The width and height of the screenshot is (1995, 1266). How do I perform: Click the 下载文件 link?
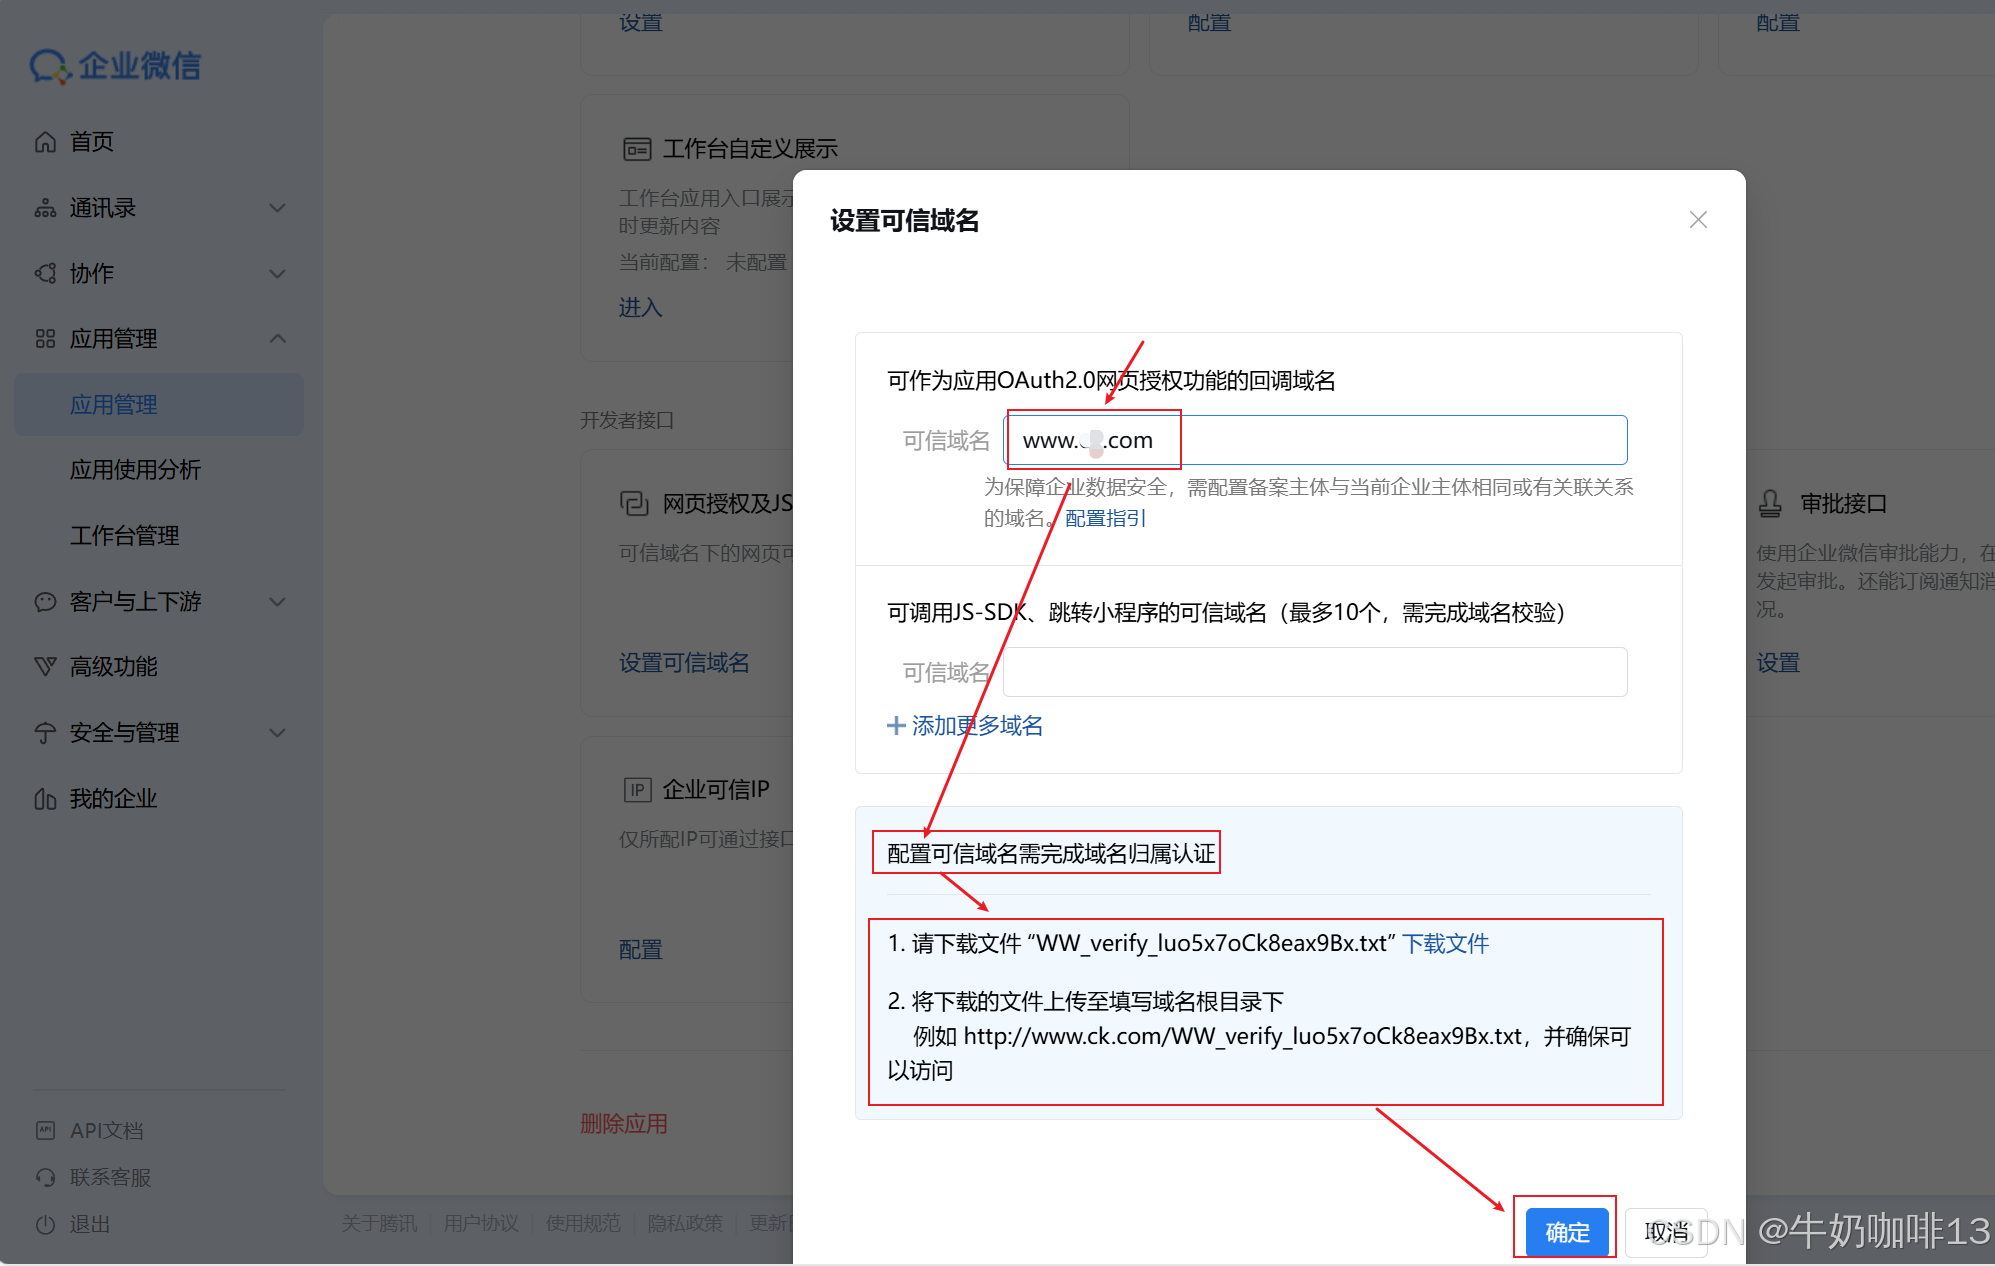coord(1445,943)
